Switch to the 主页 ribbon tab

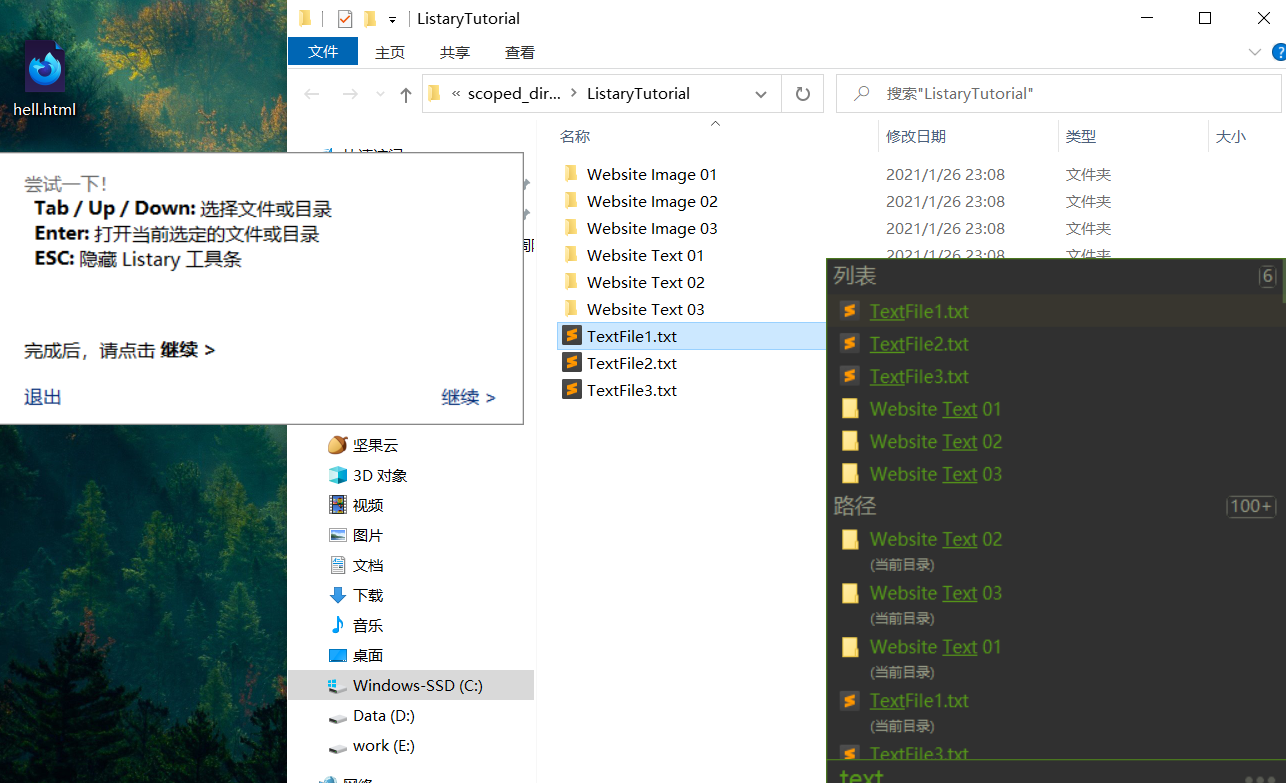click(390, 52)
